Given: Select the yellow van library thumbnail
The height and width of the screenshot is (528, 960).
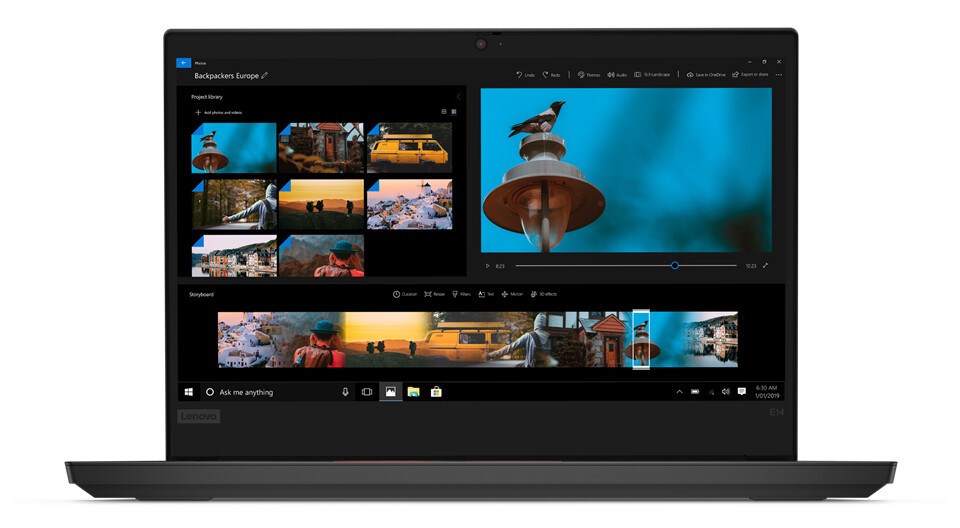Looking at the screenshot, I should [410, 148].
